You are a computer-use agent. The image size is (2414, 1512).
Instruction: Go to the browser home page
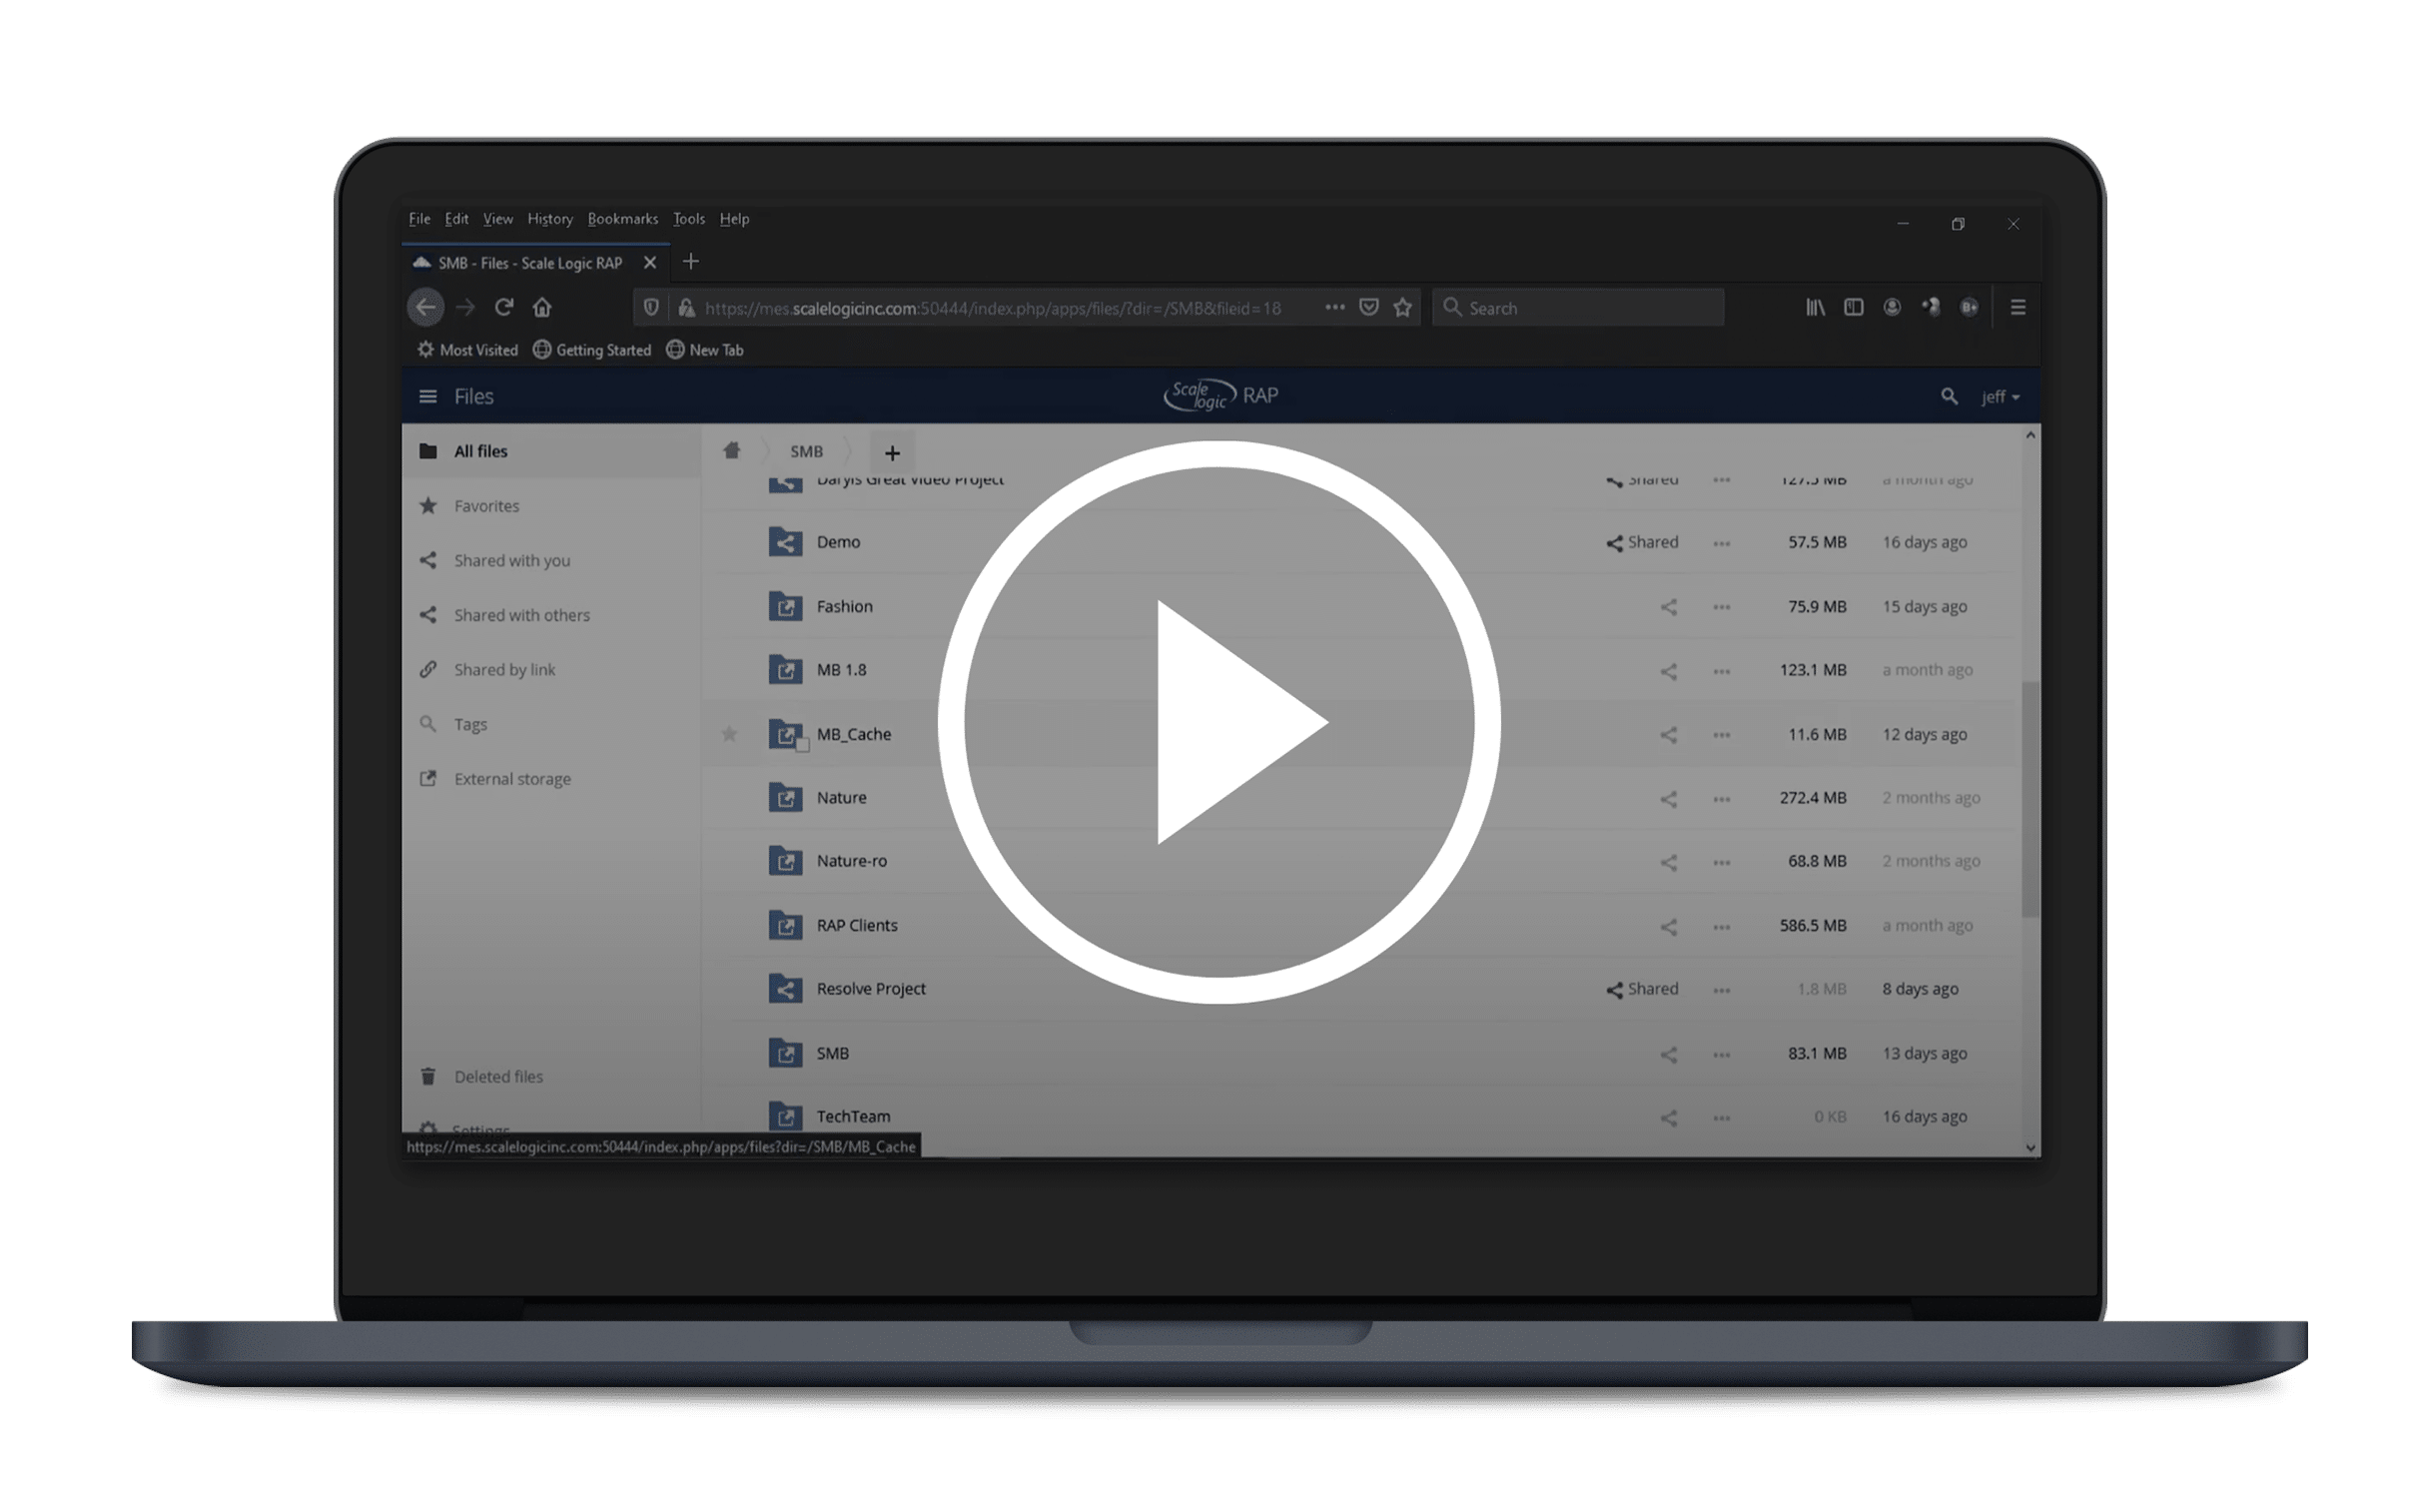[x=542, y=307]
